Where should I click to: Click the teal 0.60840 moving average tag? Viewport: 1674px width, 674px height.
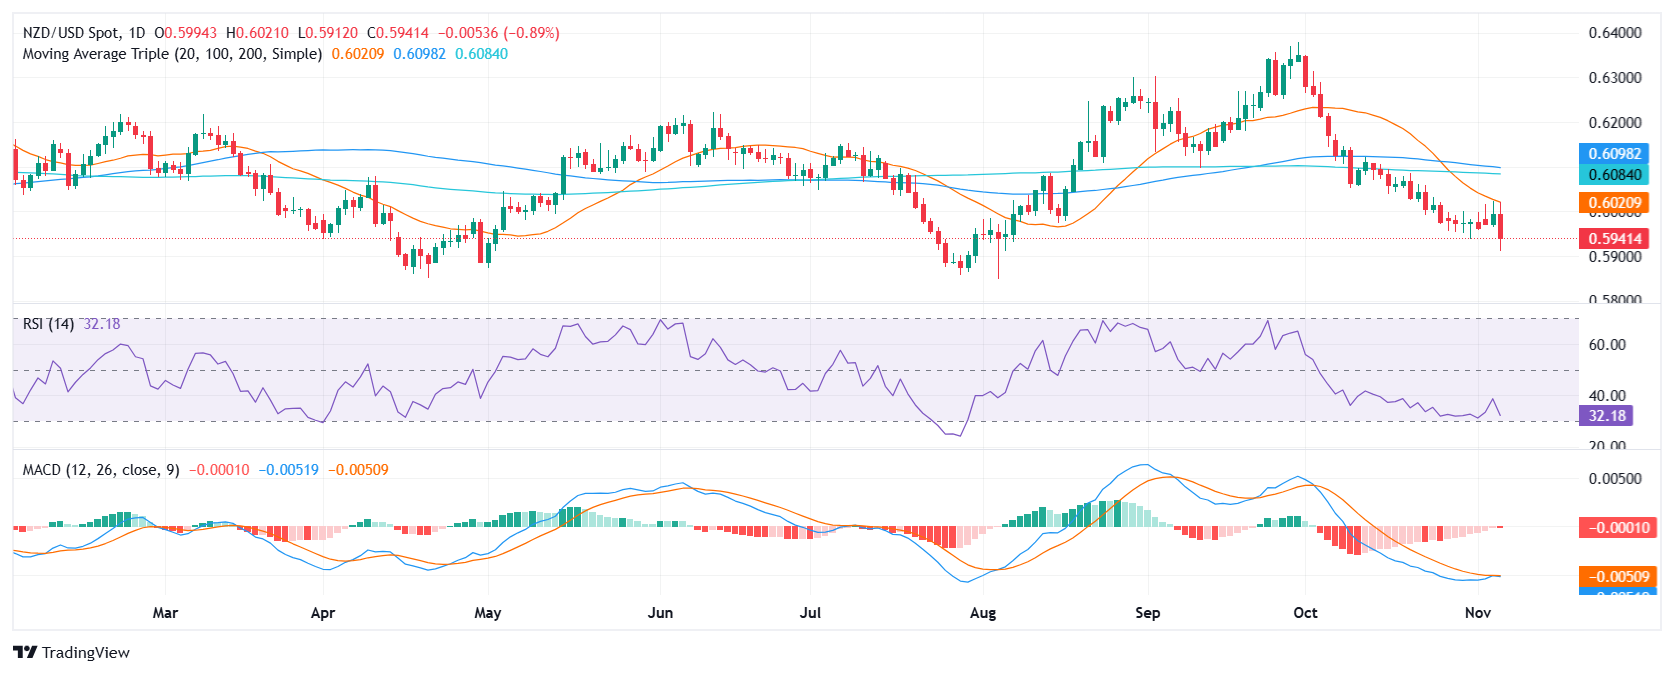click(x=1614, y=174)
